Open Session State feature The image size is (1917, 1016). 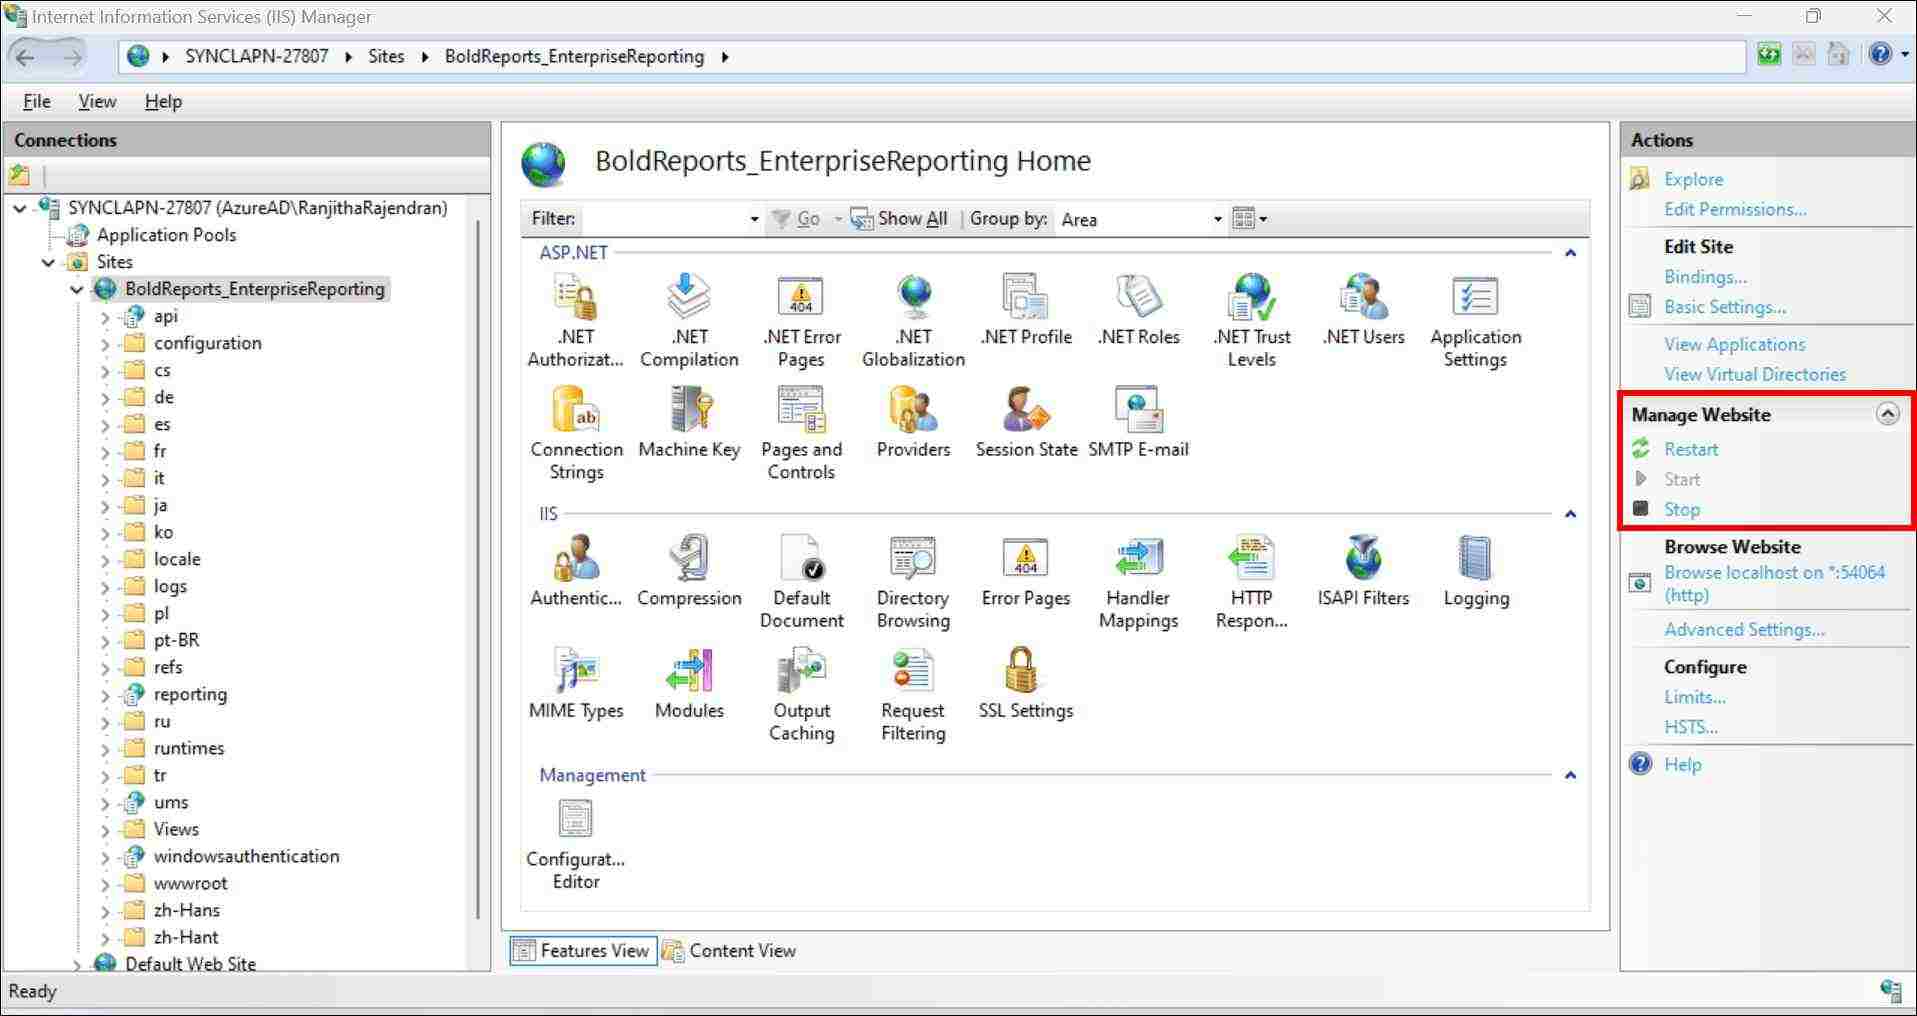(1026, 423)
